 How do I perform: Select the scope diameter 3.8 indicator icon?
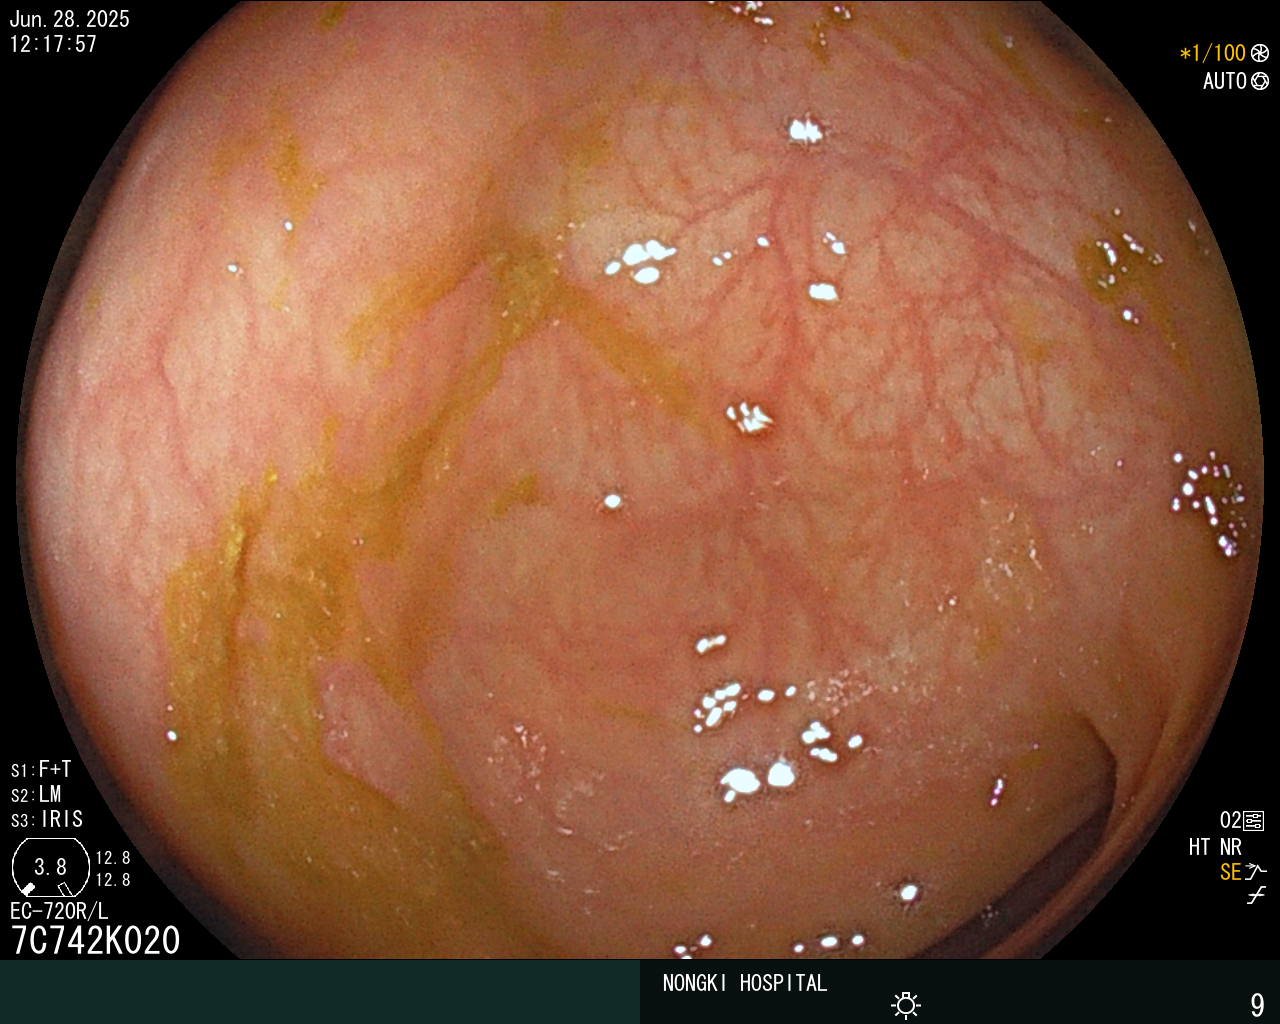point(51,867)
